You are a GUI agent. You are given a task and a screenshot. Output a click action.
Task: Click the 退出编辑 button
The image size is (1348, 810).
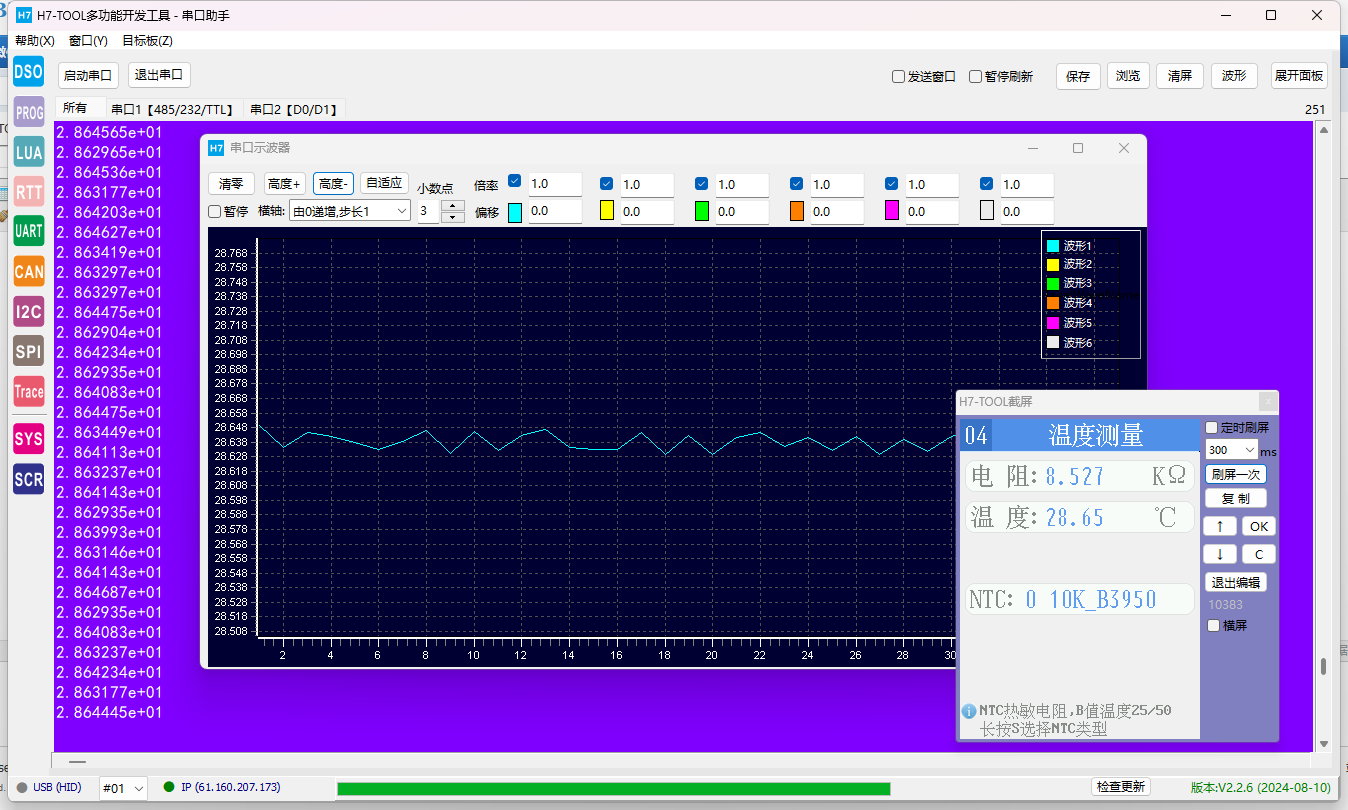[x=1236, y=583]
